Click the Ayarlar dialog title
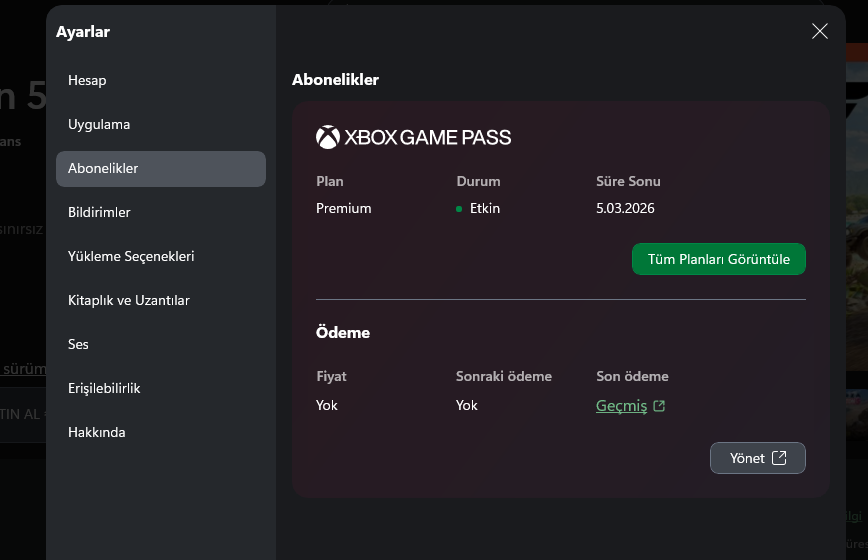 (83, 32)
